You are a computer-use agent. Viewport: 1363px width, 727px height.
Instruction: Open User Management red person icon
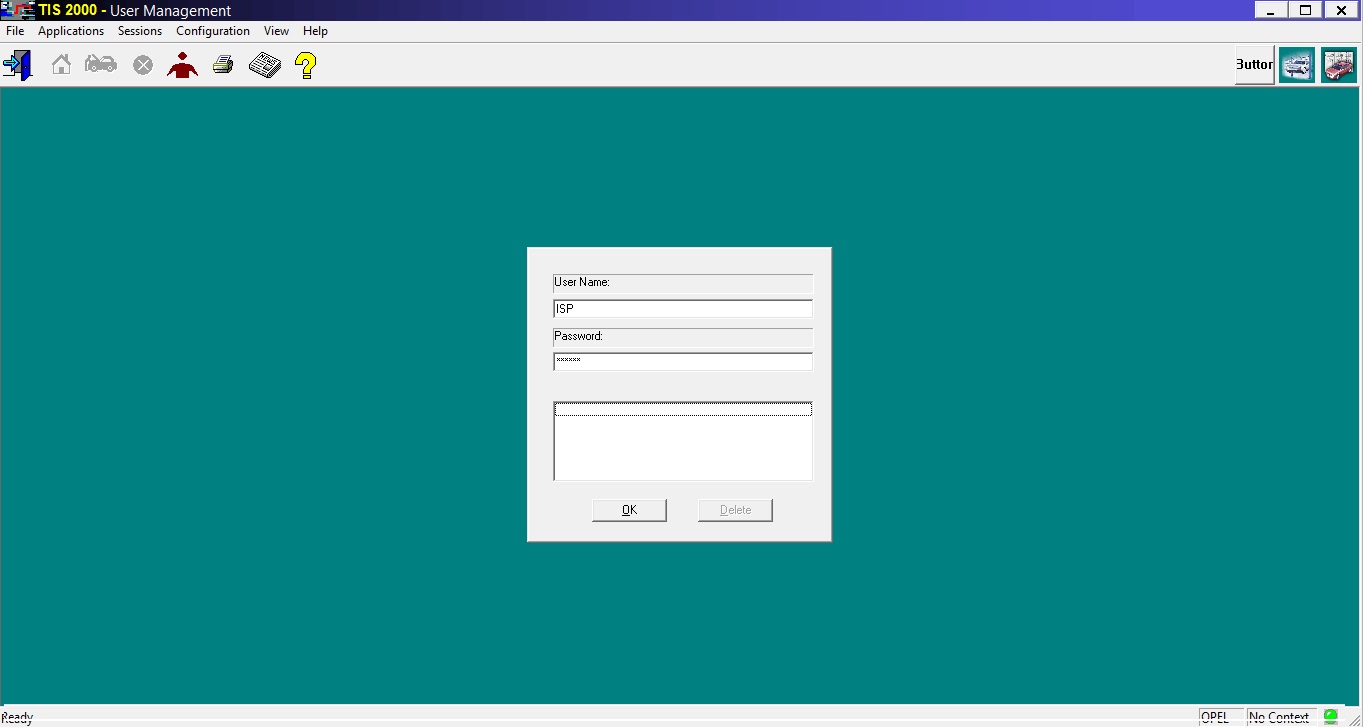click(x=182, y=65)
